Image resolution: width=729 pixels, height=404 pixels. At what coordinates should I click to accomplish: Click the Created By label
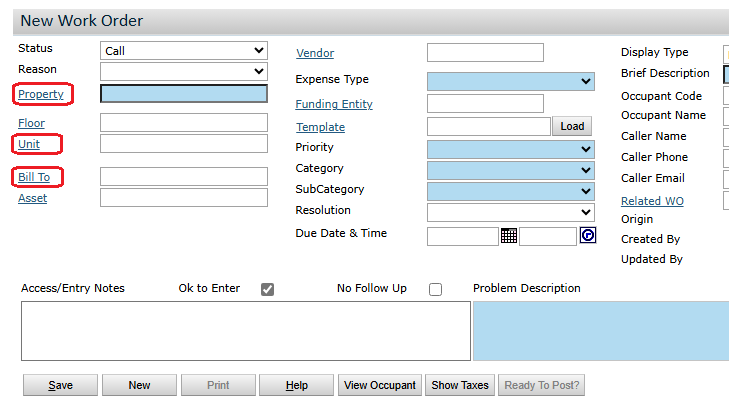[x=650, y=239]
